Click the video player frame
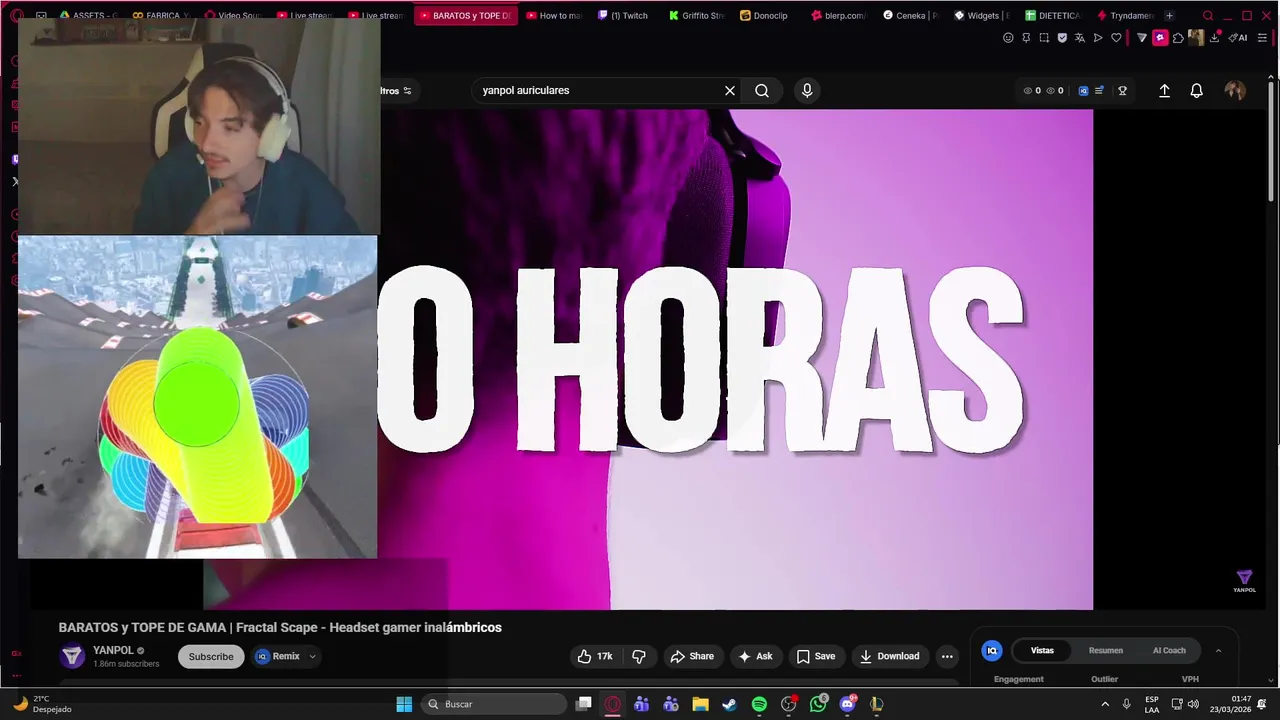This screenshot has height=720, width=1280. pos(648,359)
